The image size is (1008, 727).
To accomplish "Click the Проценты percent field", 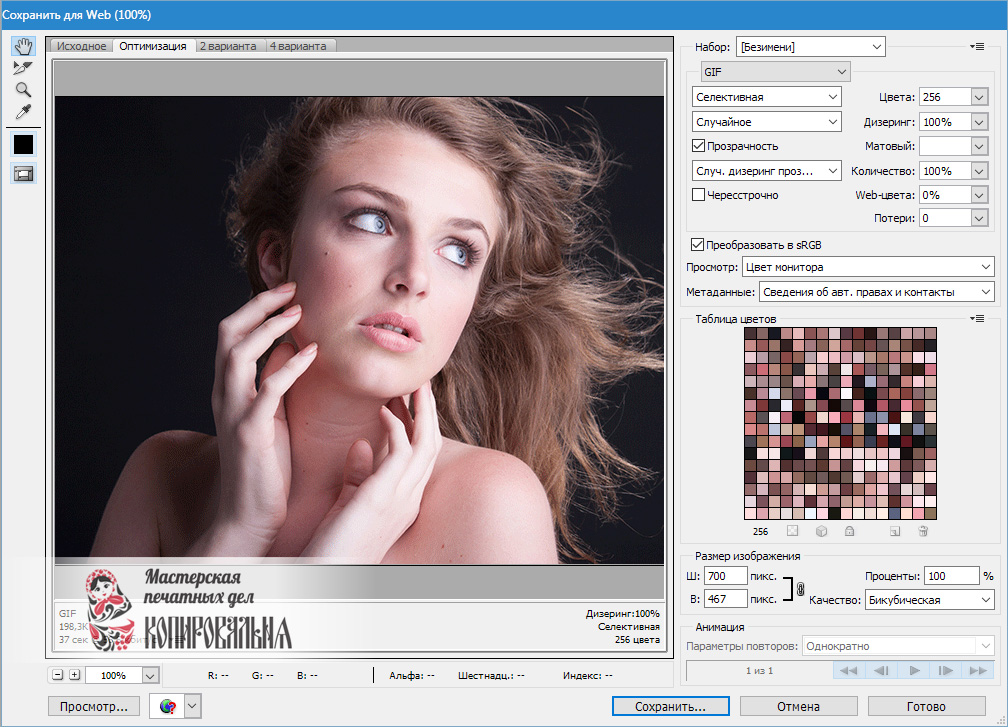I will pos(952,576).
